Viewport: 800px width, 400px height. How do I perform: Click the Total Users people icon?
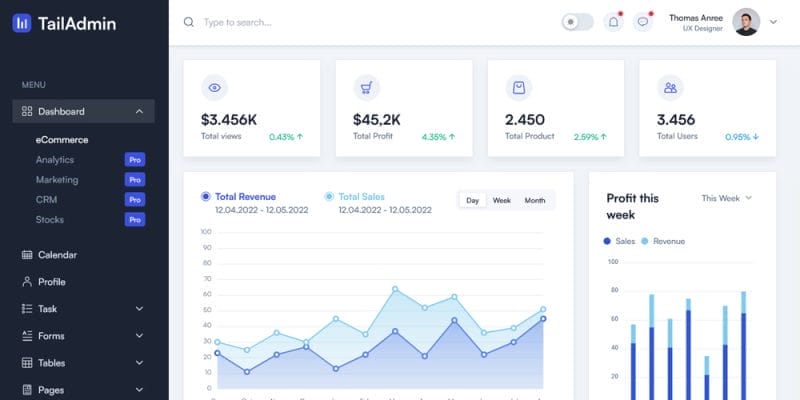670,88
